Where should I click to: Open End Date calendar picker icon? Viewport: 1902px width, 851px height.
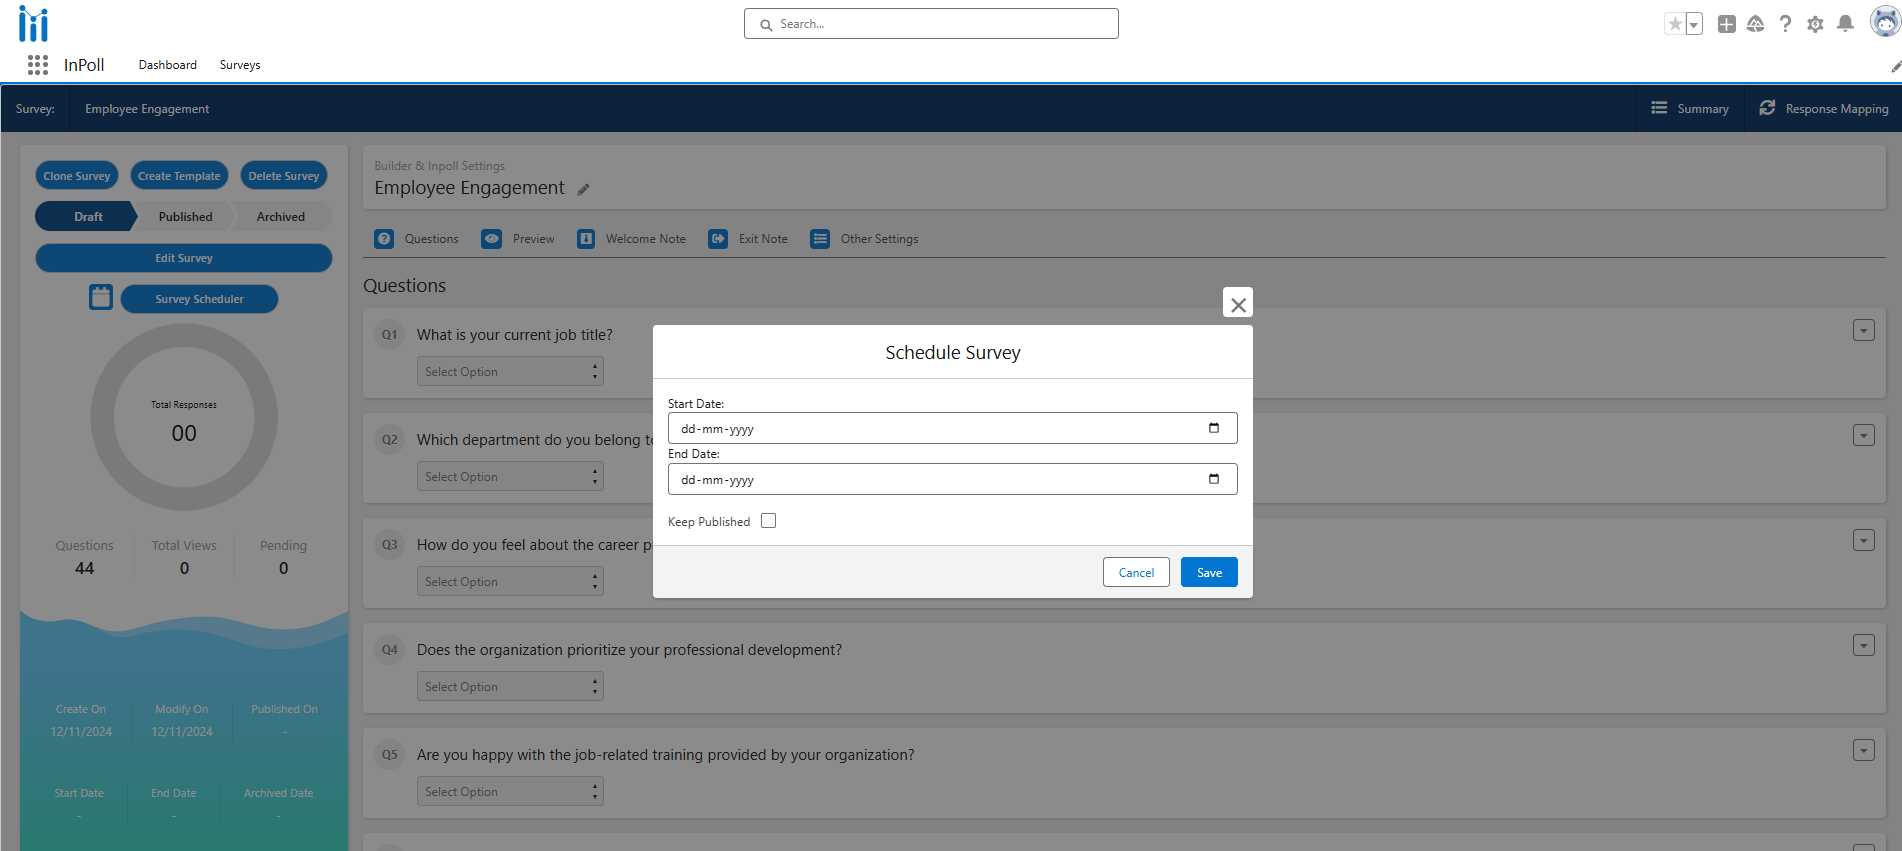(1214, 479)
